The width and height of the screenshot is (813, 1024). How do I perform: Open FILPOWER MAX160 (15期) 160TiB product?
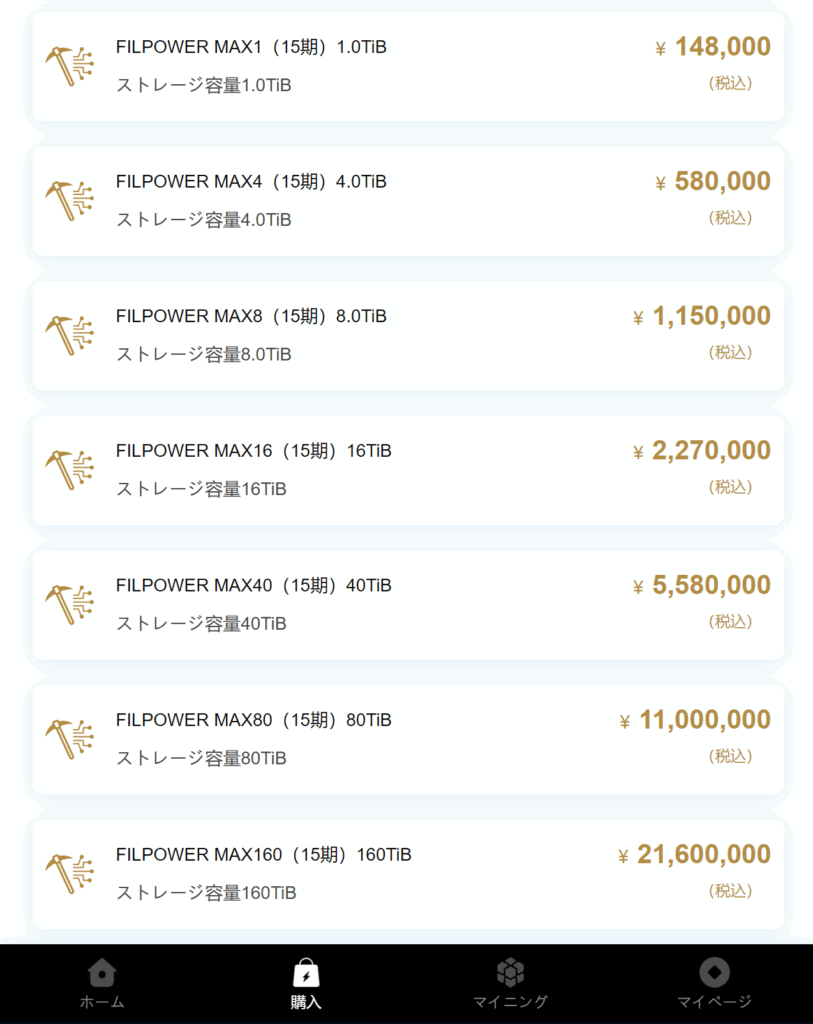(x=263, y=855)
